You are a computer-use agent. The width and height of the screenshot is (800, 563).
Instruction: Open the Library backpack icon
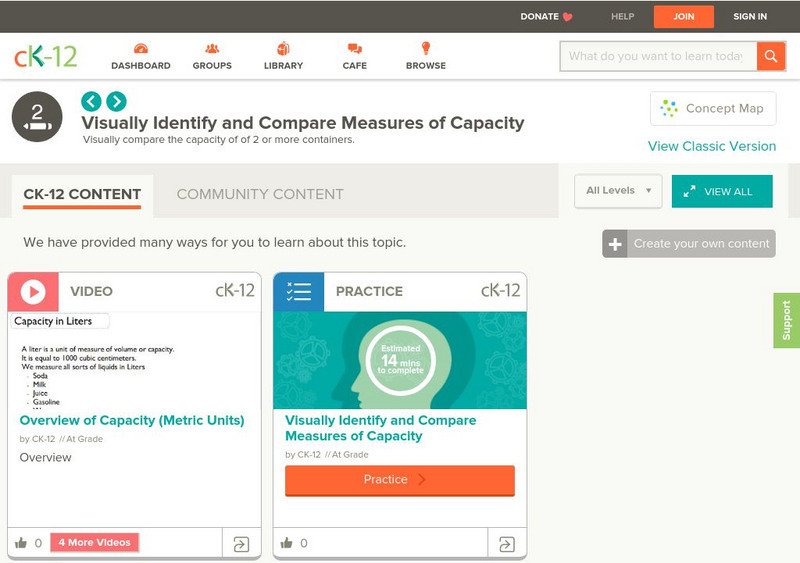283,49
